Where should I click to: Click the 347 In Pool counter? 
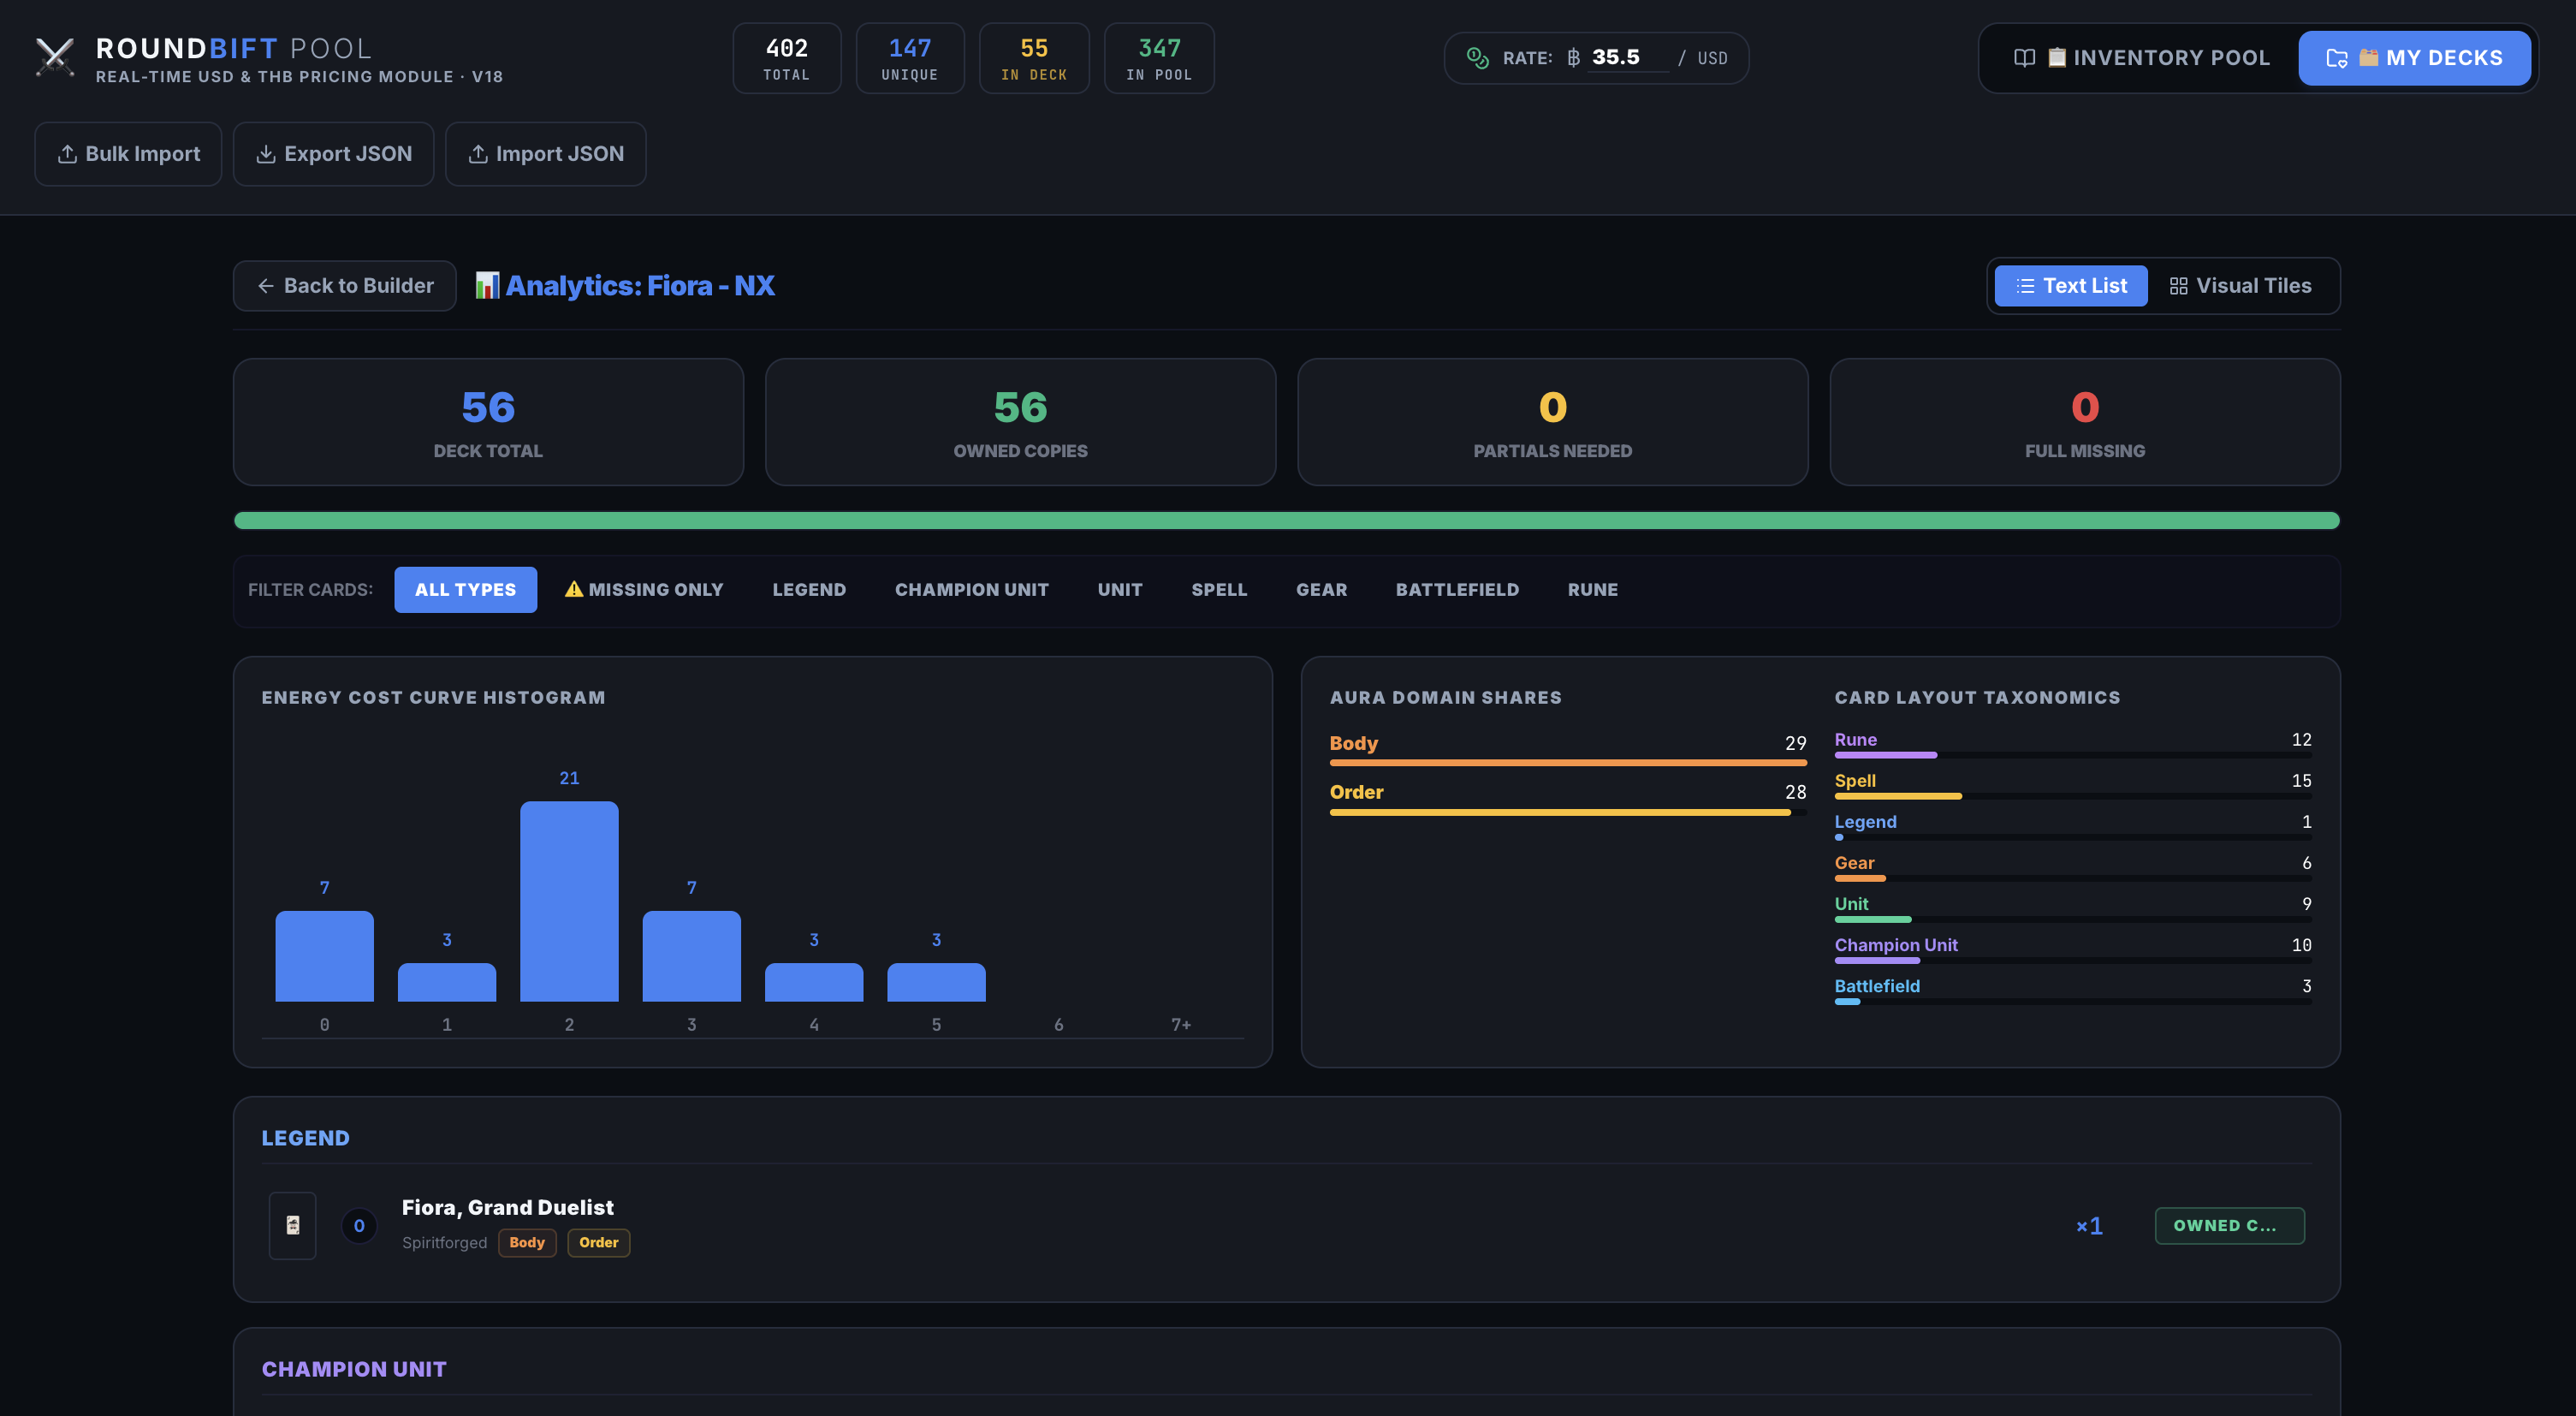point(1159,58)
